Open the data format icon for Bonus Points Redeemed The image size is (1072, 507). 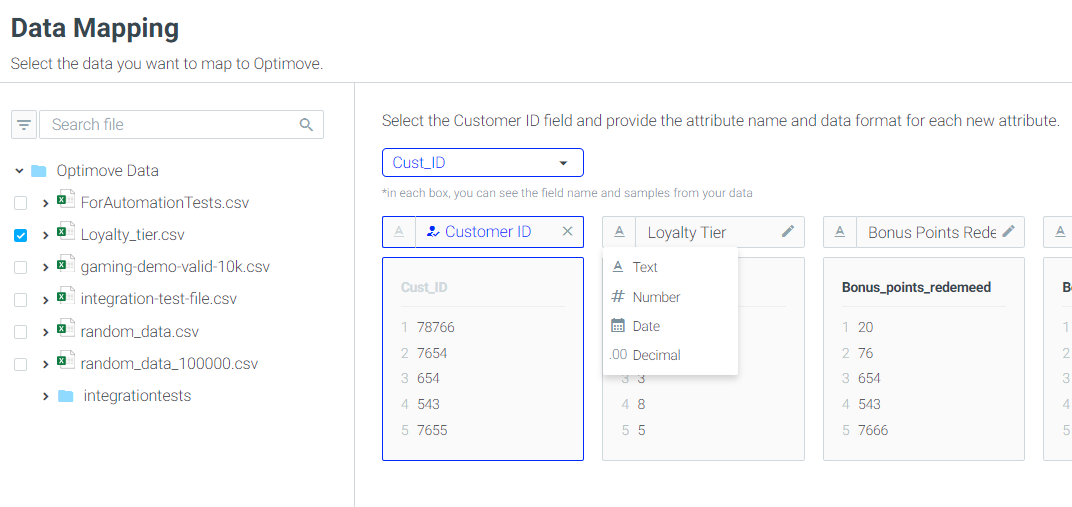coord(840,232)
